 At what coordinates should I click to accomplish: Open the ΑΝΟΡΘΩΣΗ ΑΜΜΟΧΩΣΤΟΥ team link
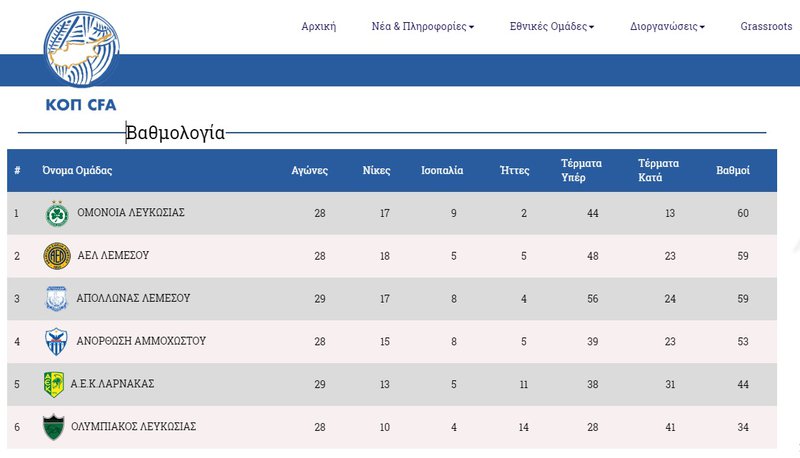[x=141, y=341]
